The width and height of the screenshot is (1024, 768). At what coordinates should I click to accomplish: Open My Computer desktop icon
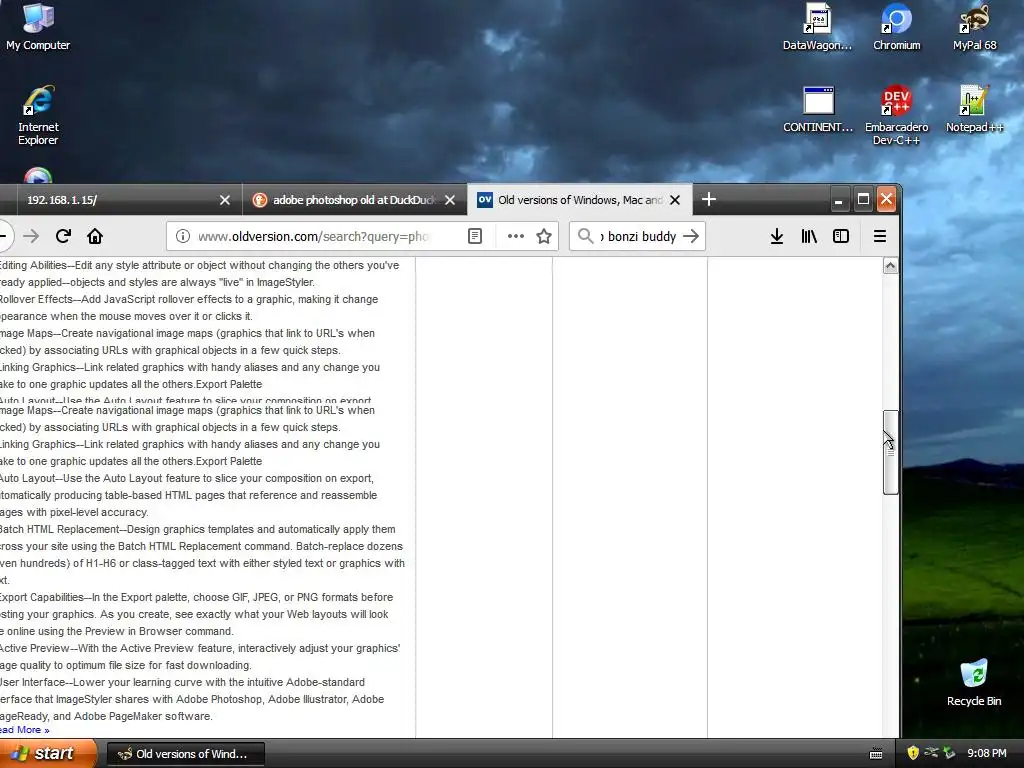(x=38, y=27)
